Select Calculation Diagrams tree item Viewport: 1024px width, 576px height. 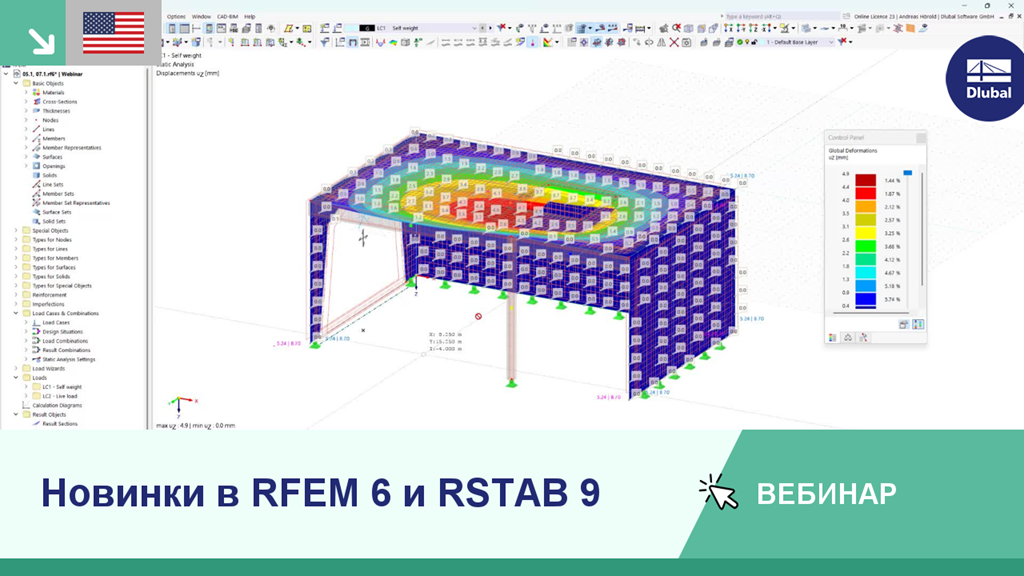[x=57, y=406]
